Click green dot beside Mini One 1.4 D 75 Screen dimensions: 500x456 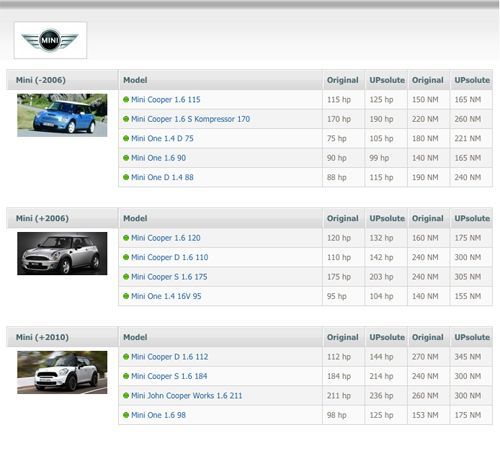coord(126,138)
